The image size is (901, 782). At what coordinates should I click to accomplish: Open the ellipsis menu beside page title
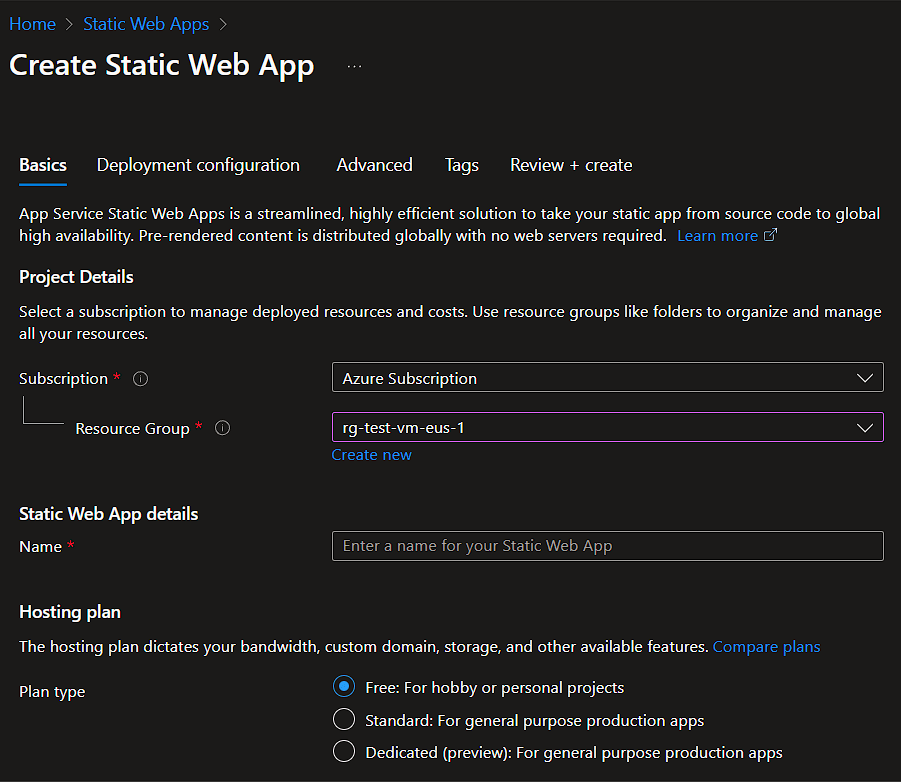coord(354,66)
